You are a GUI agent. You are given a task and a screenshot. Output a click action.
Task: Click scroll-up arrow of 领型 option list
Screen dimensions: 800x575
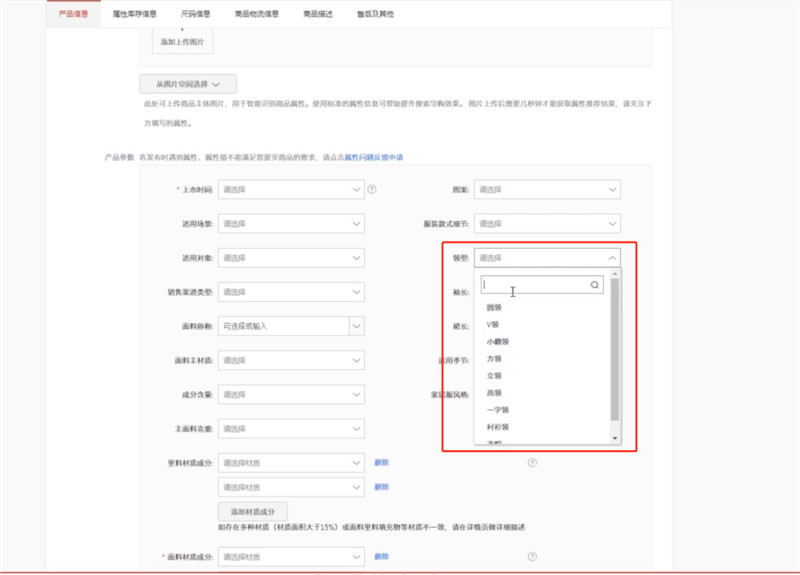pos(615,274)
